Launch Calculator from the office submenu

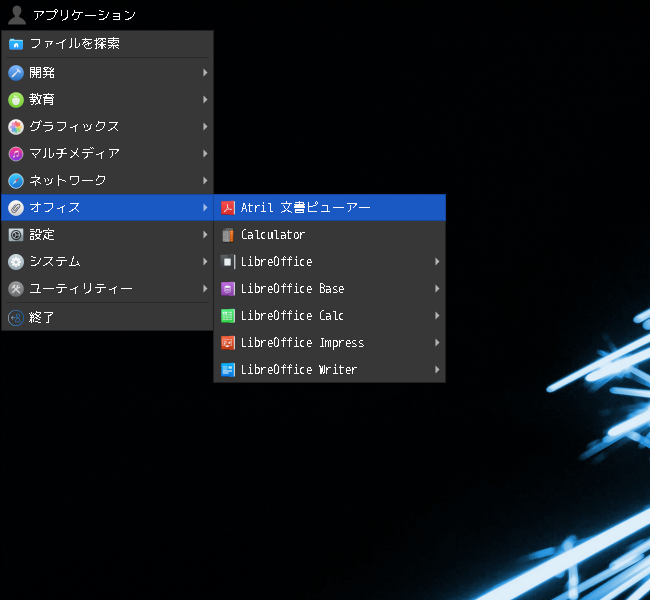(x=330, y=235)
